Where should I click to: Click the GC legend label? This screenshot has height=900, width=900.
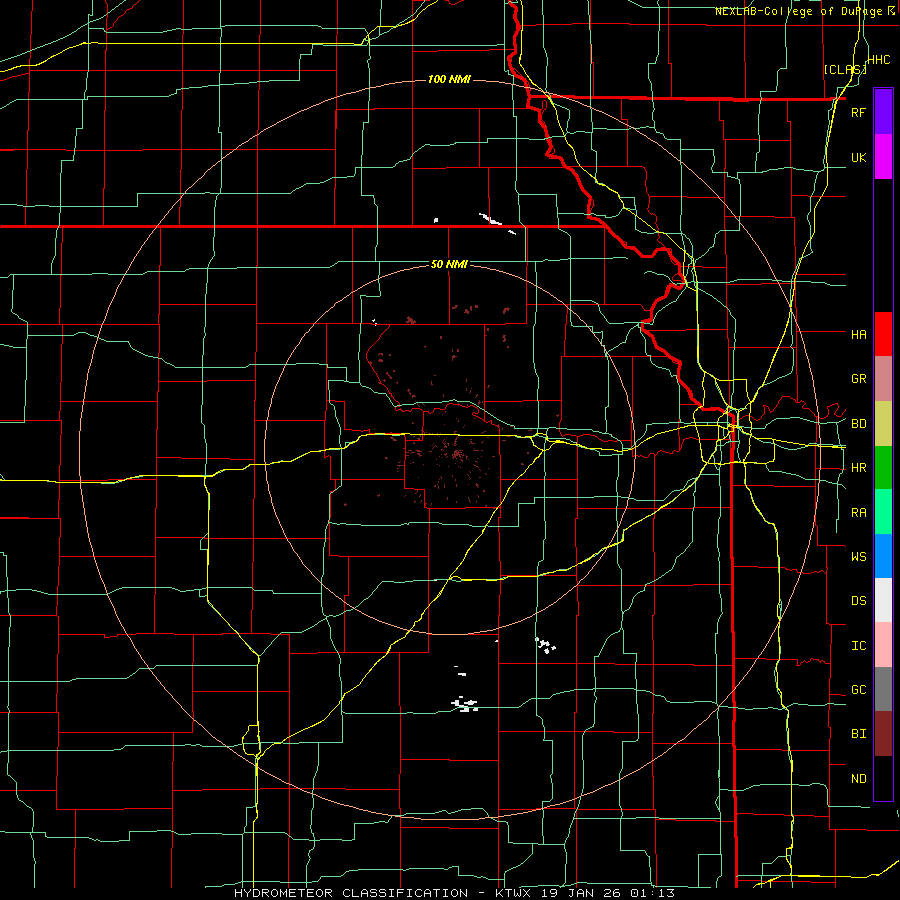point(858,689)
